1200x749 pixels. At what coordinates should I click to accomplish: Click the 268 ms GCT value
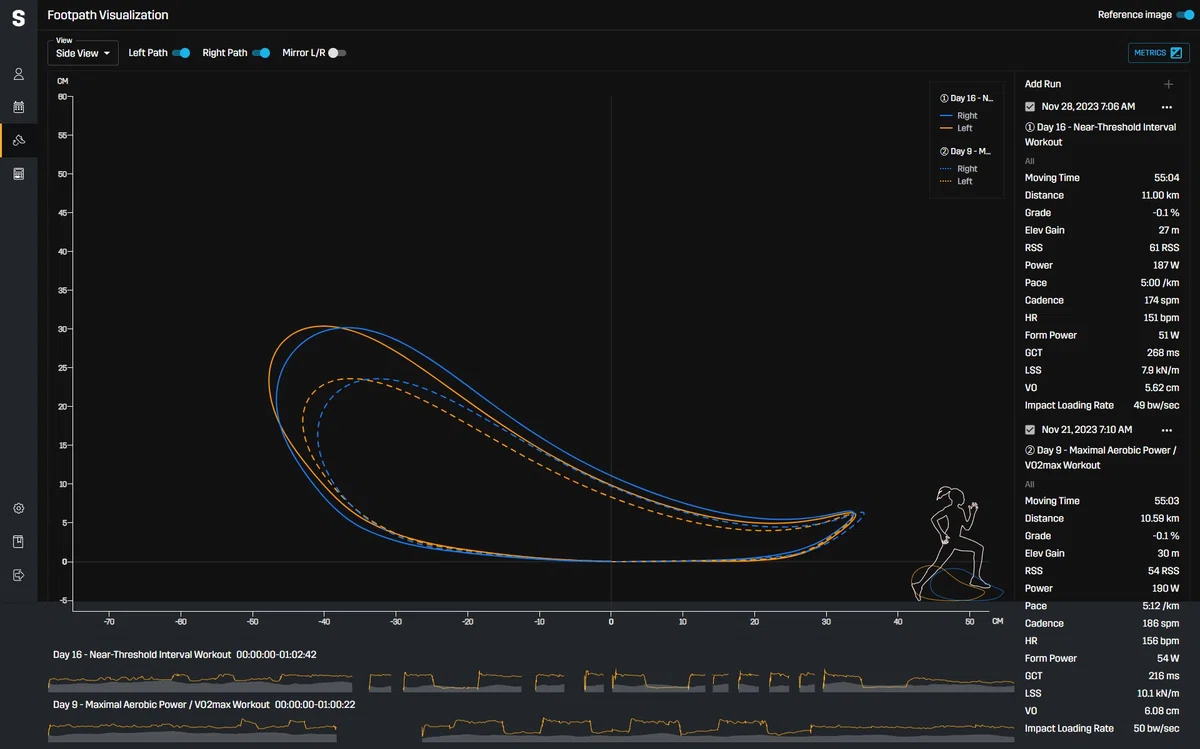pyautogui.click(x=1164, y=353)
